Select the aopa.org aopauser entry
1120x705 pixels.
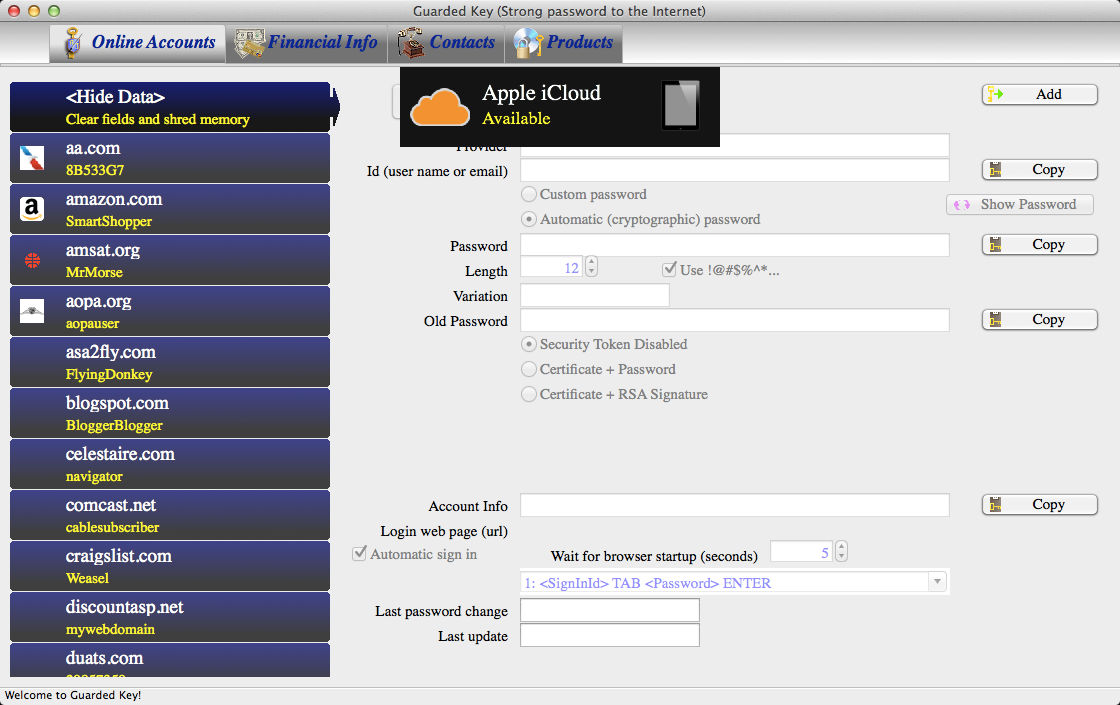(x=170, y=311)
